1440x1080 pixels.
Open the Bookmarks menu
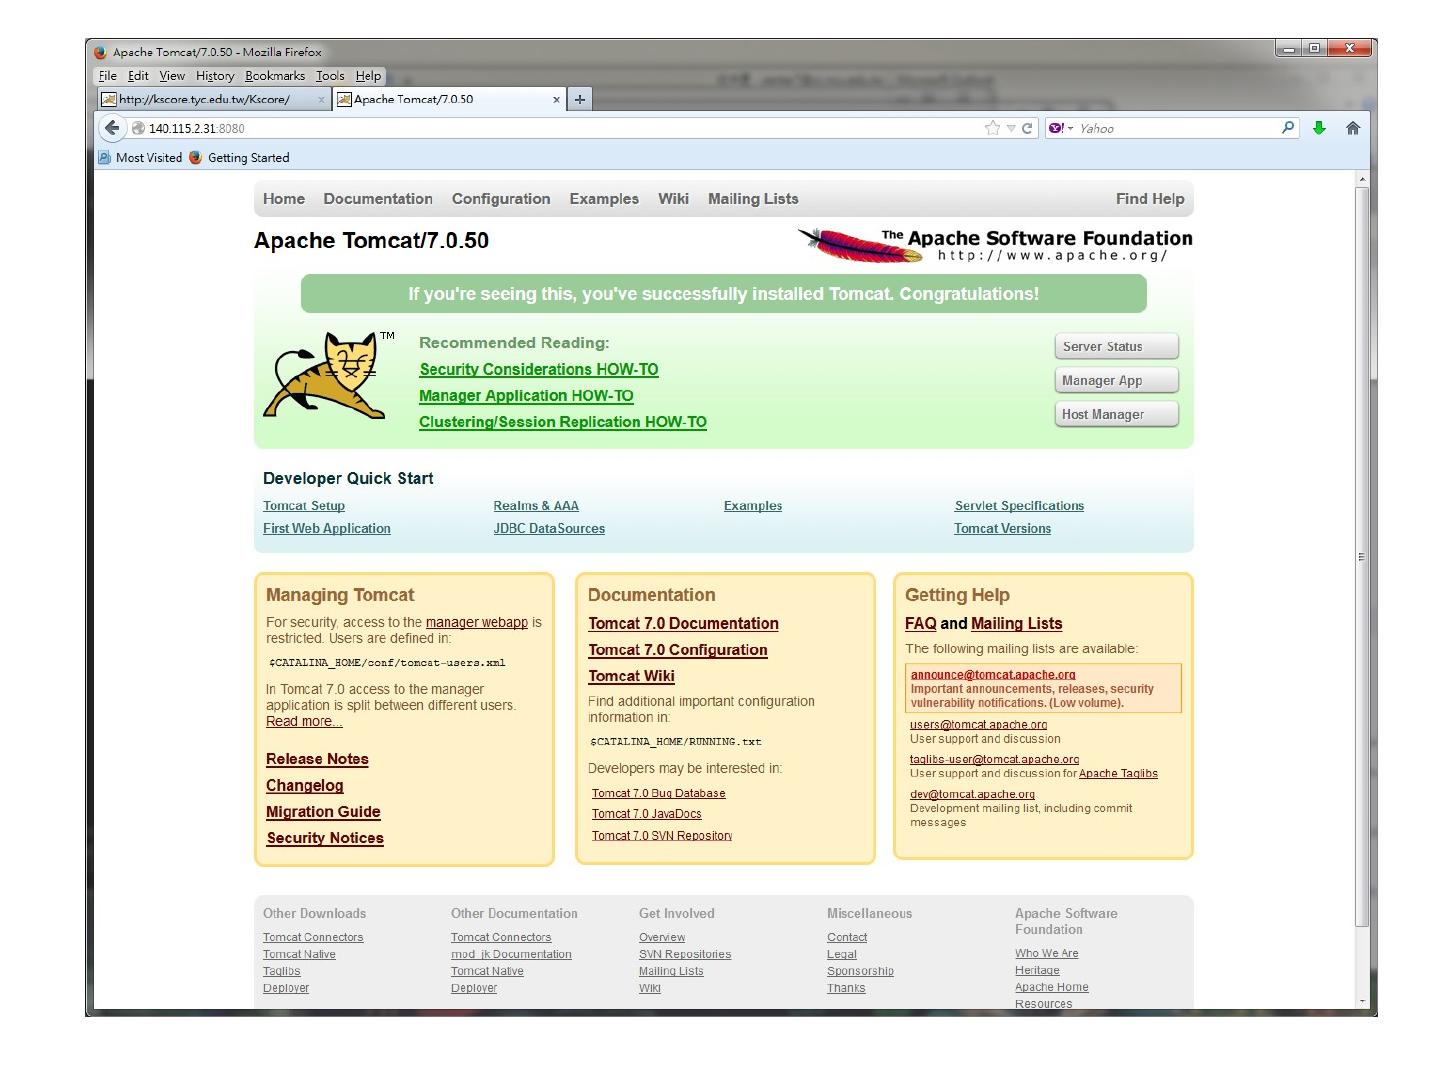click(275, 76)
